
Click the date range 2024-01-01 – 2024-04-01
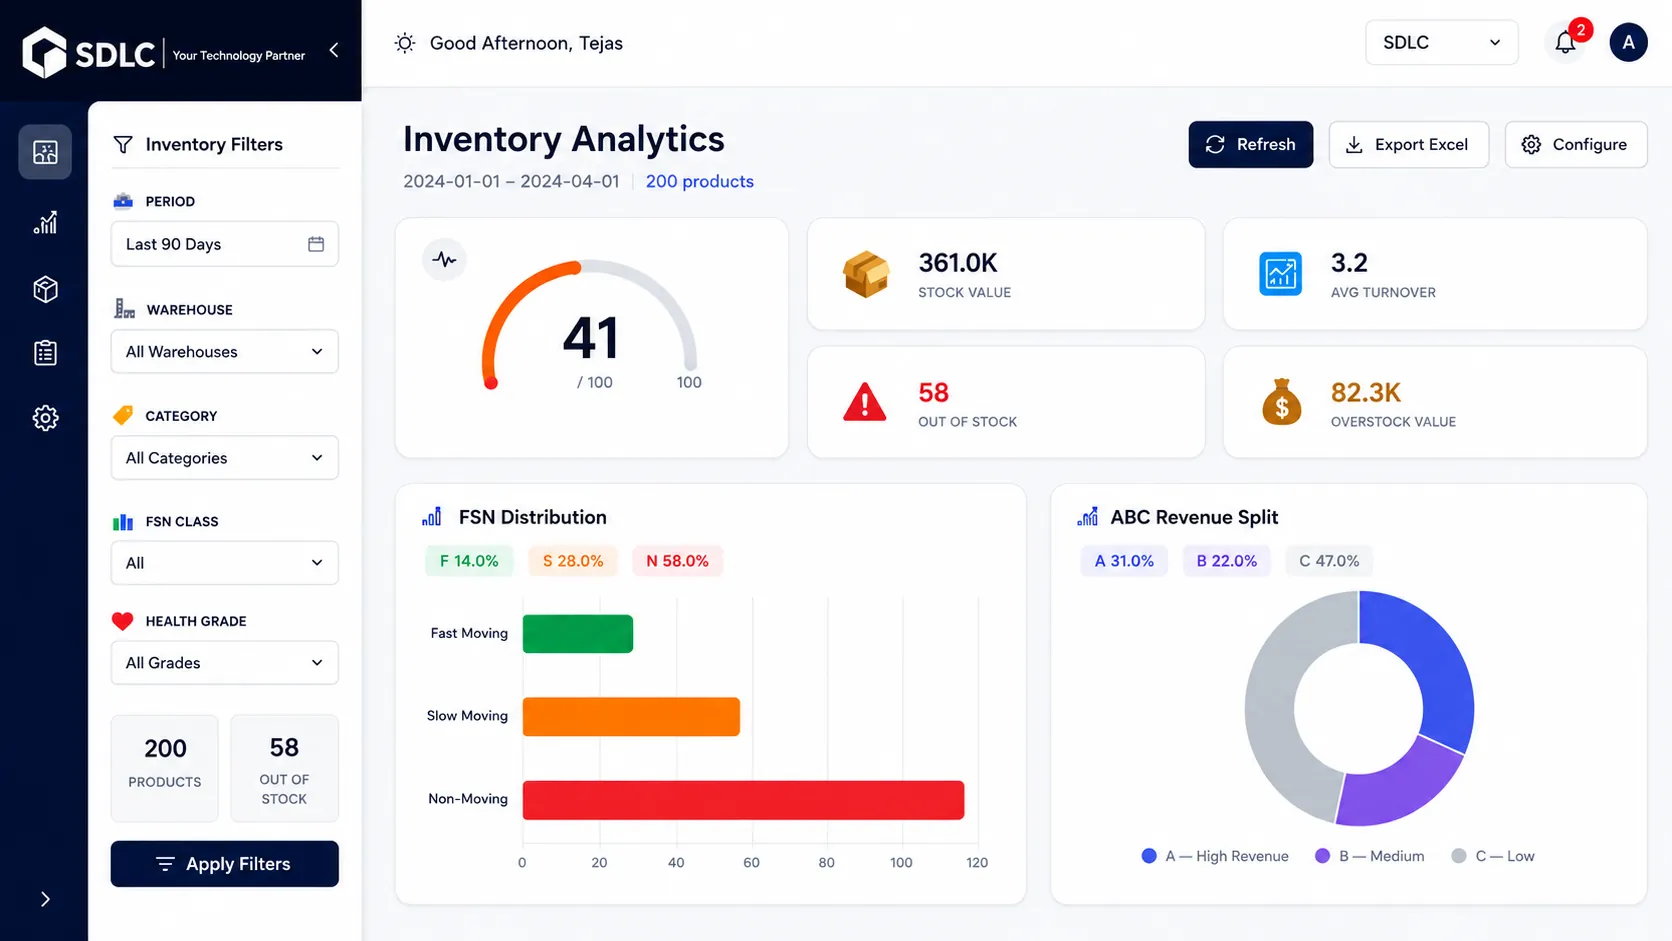click(x=511, y=181)
